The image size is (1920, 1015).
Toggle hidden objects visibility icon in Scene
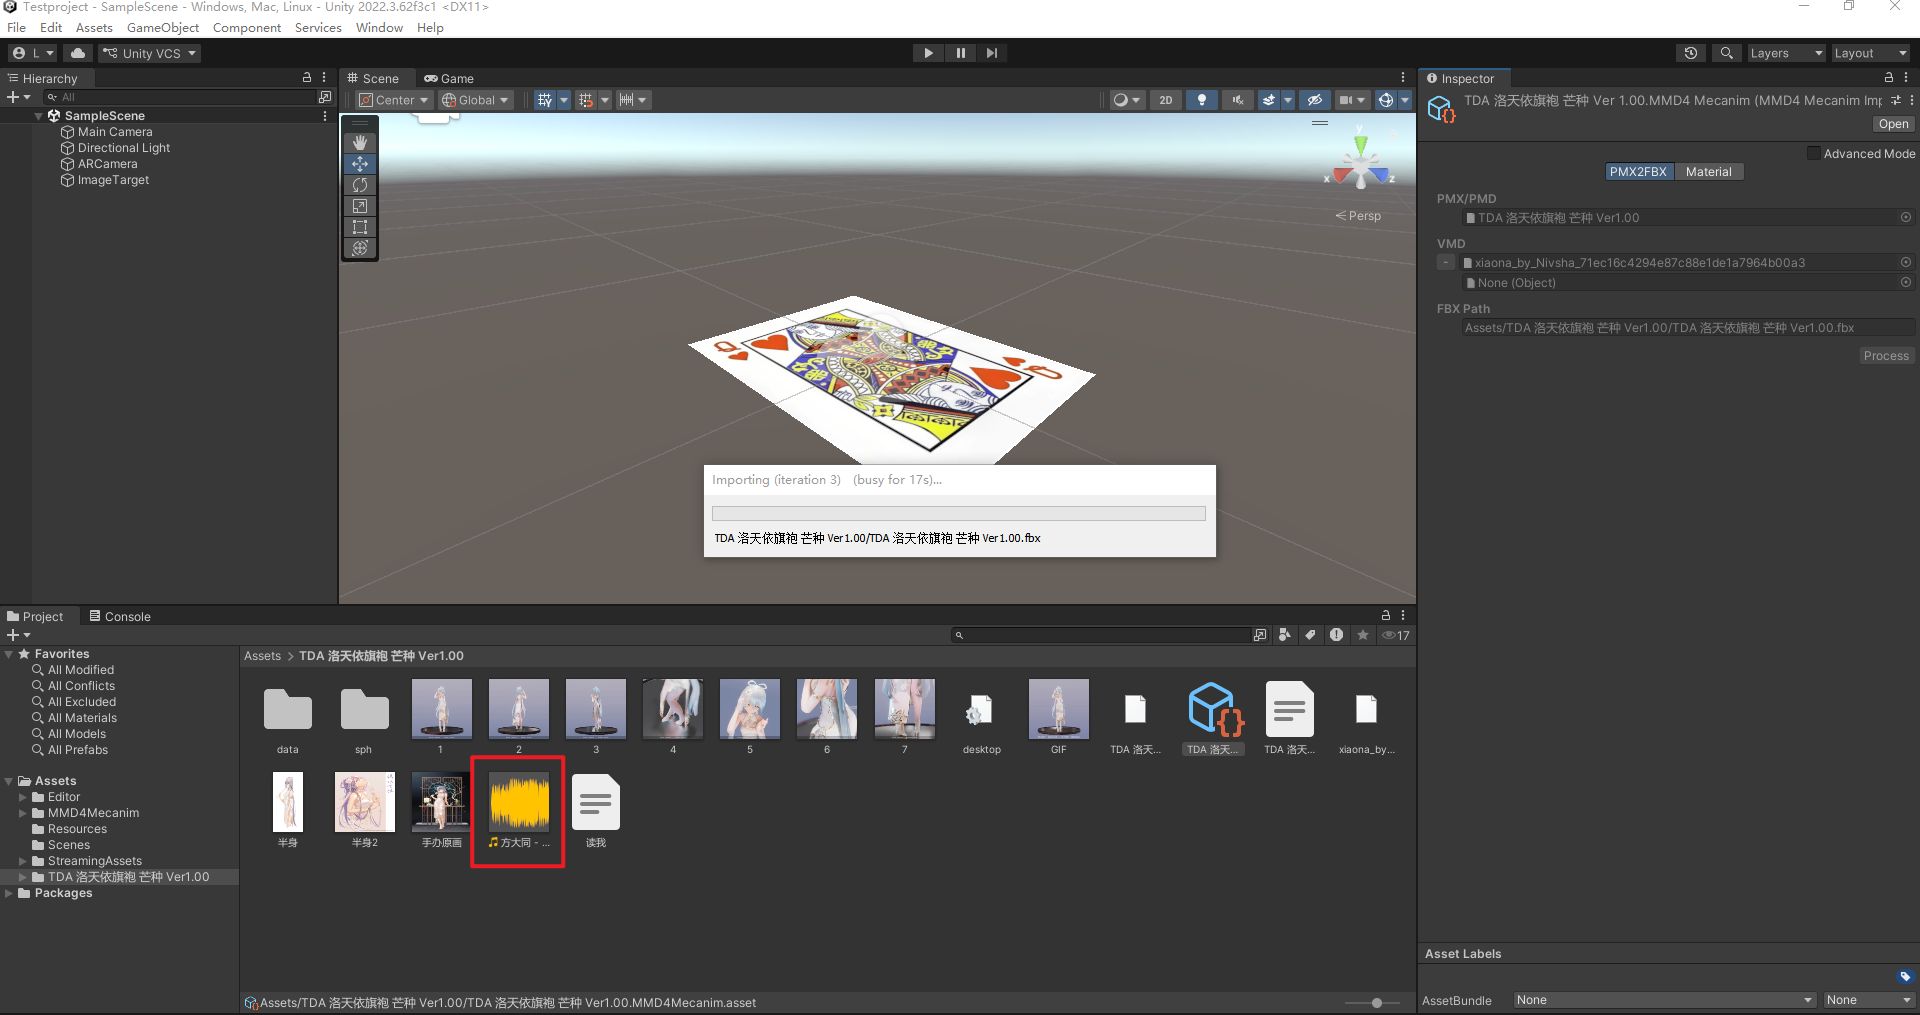(x=1315, y=100)
